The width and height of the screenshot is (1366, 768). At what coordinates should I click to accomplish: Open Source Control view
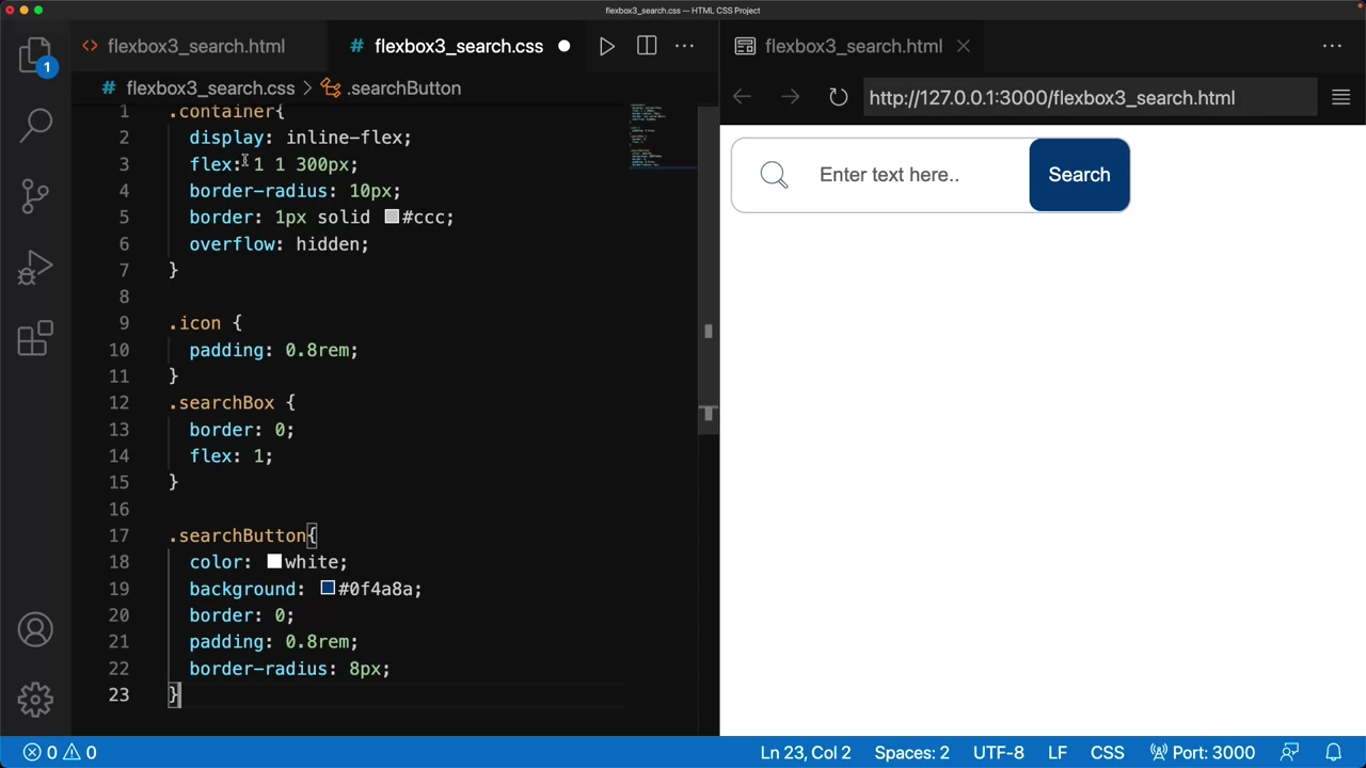click(x=35, y=196)
